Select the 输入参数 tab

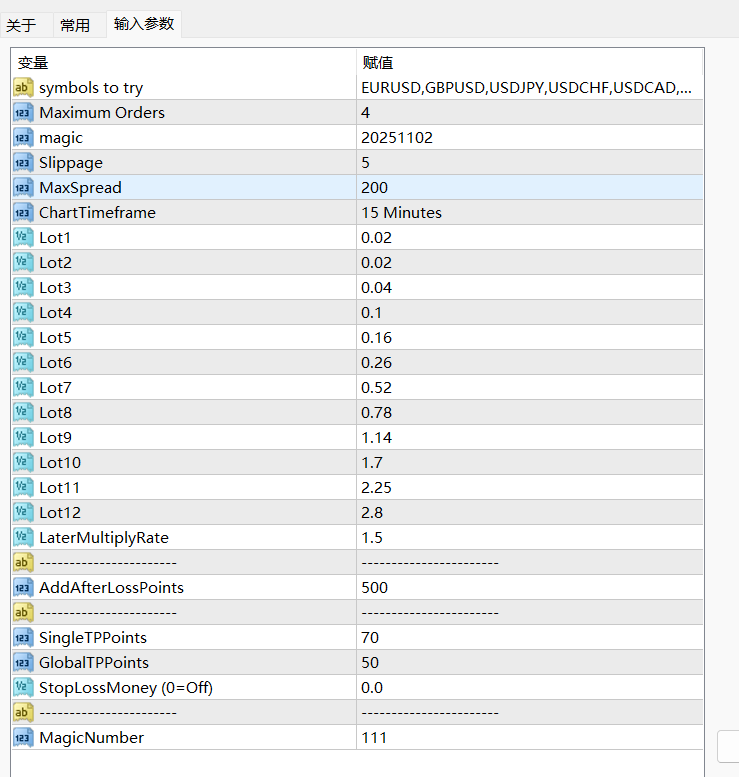click(x=144, y=24)
